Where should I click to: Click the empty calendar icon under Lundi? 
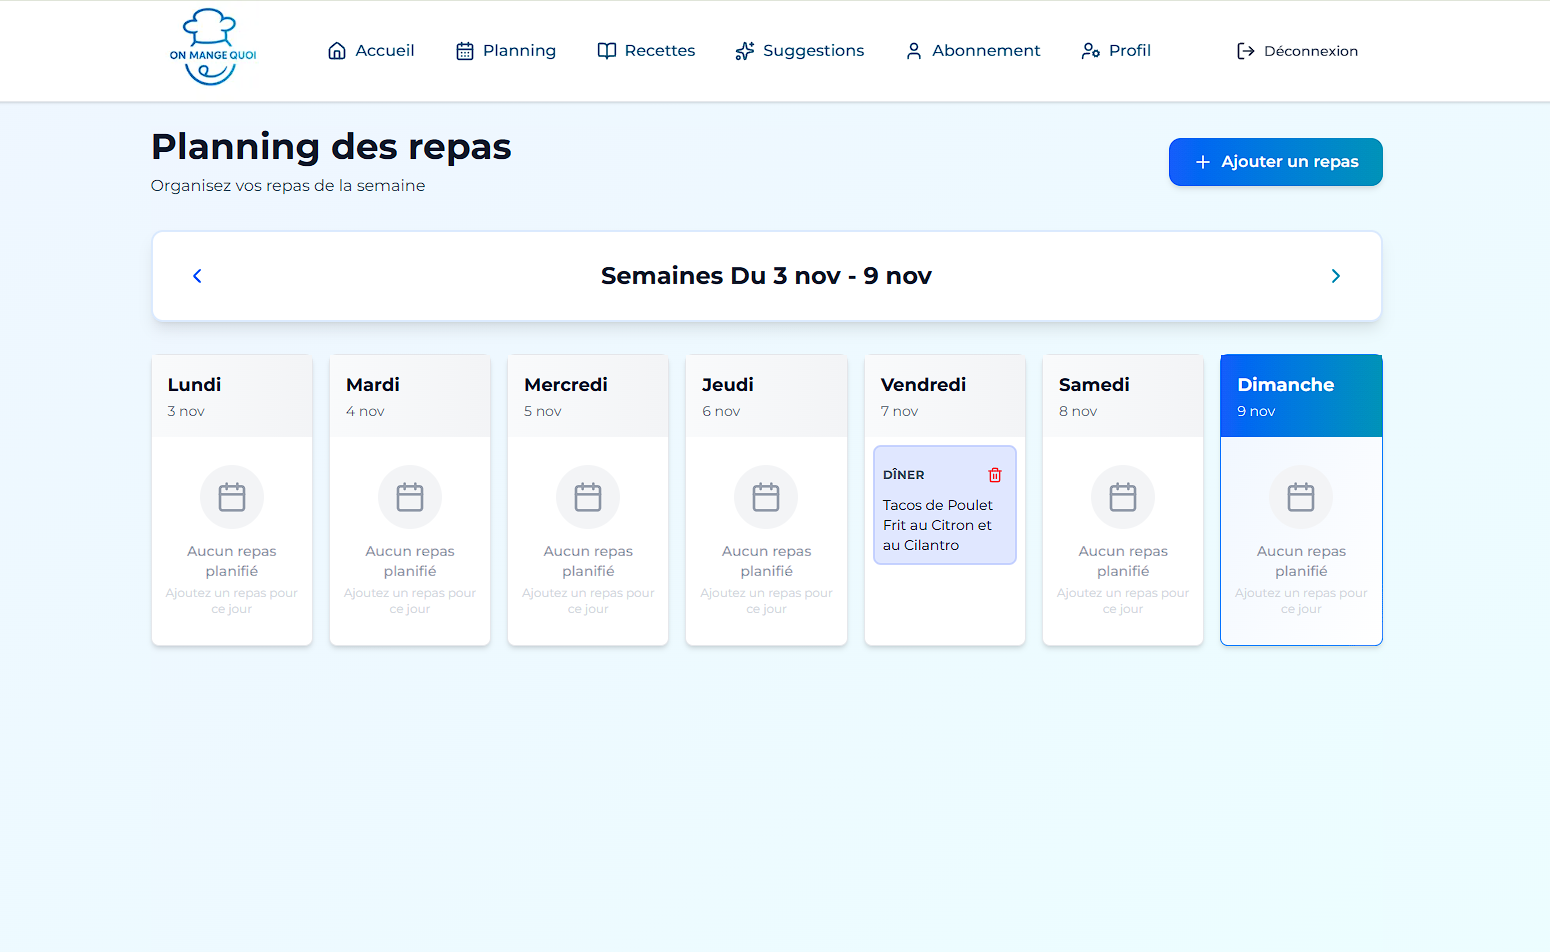point(232,497)
